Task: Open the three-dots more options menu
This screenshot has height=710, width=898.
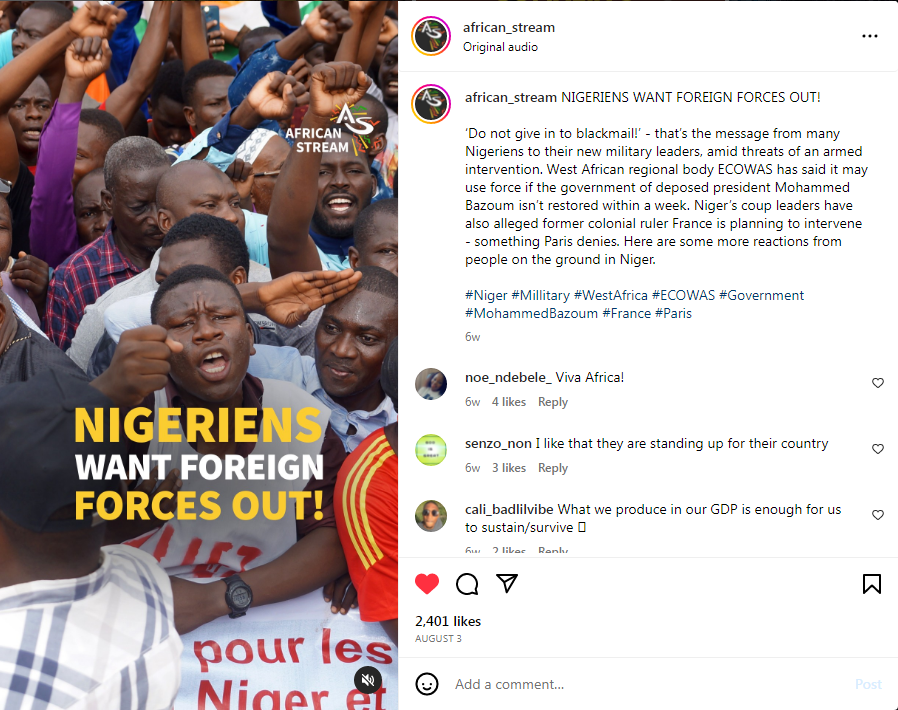Action: (x=870, y=36)
